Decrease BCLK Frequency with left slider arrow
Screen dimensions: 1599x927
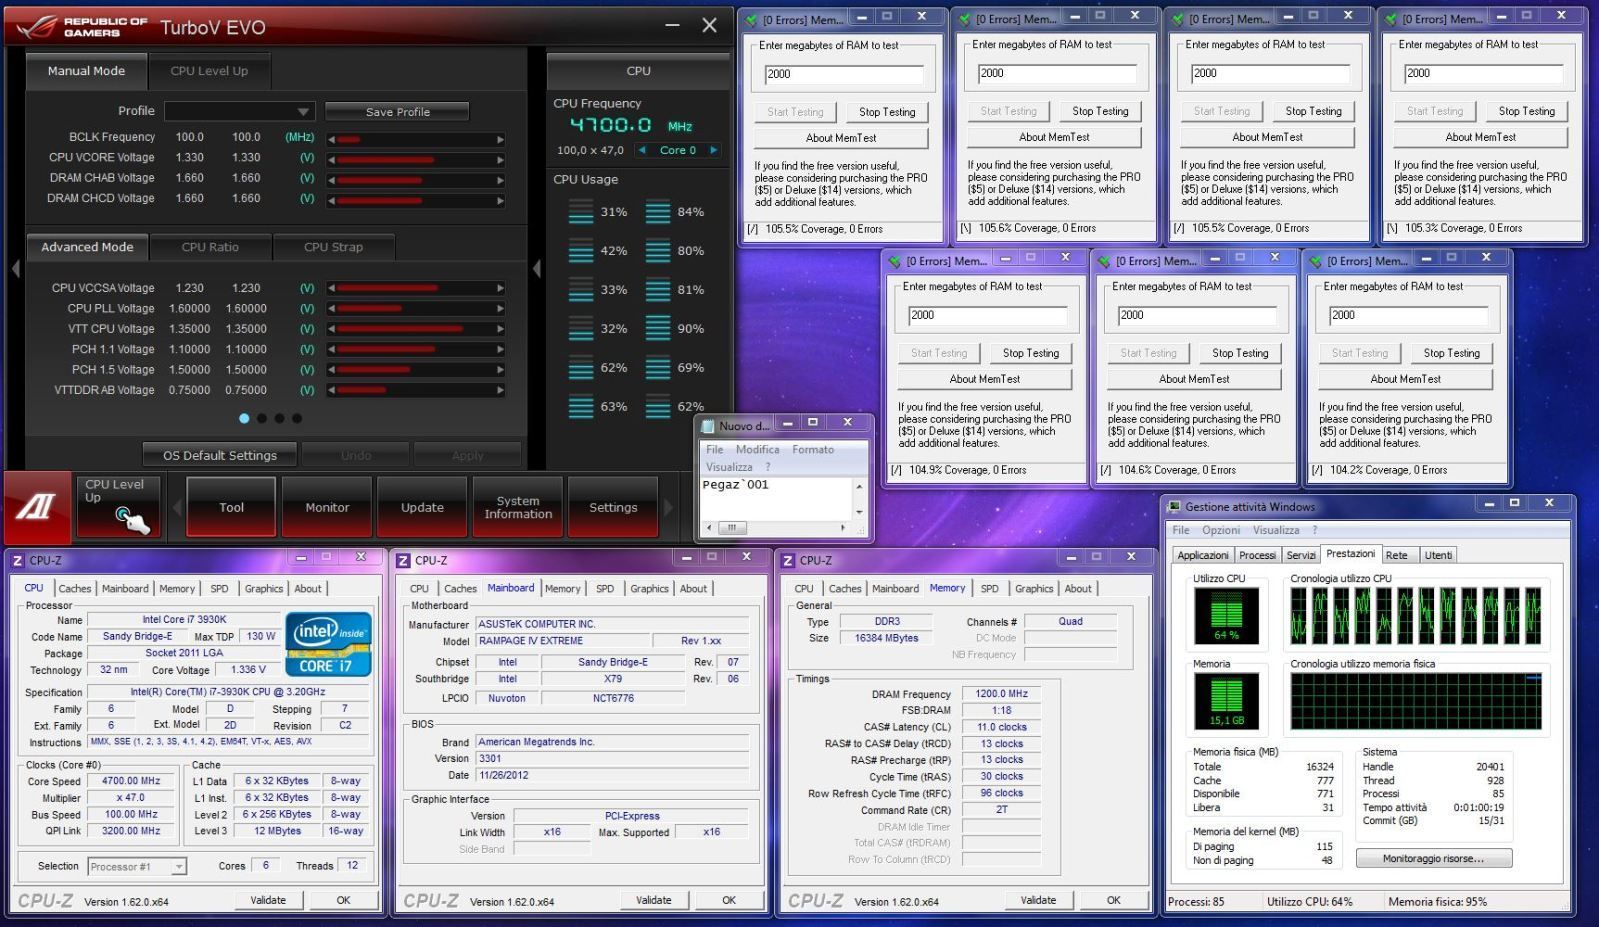coord(331,139)
